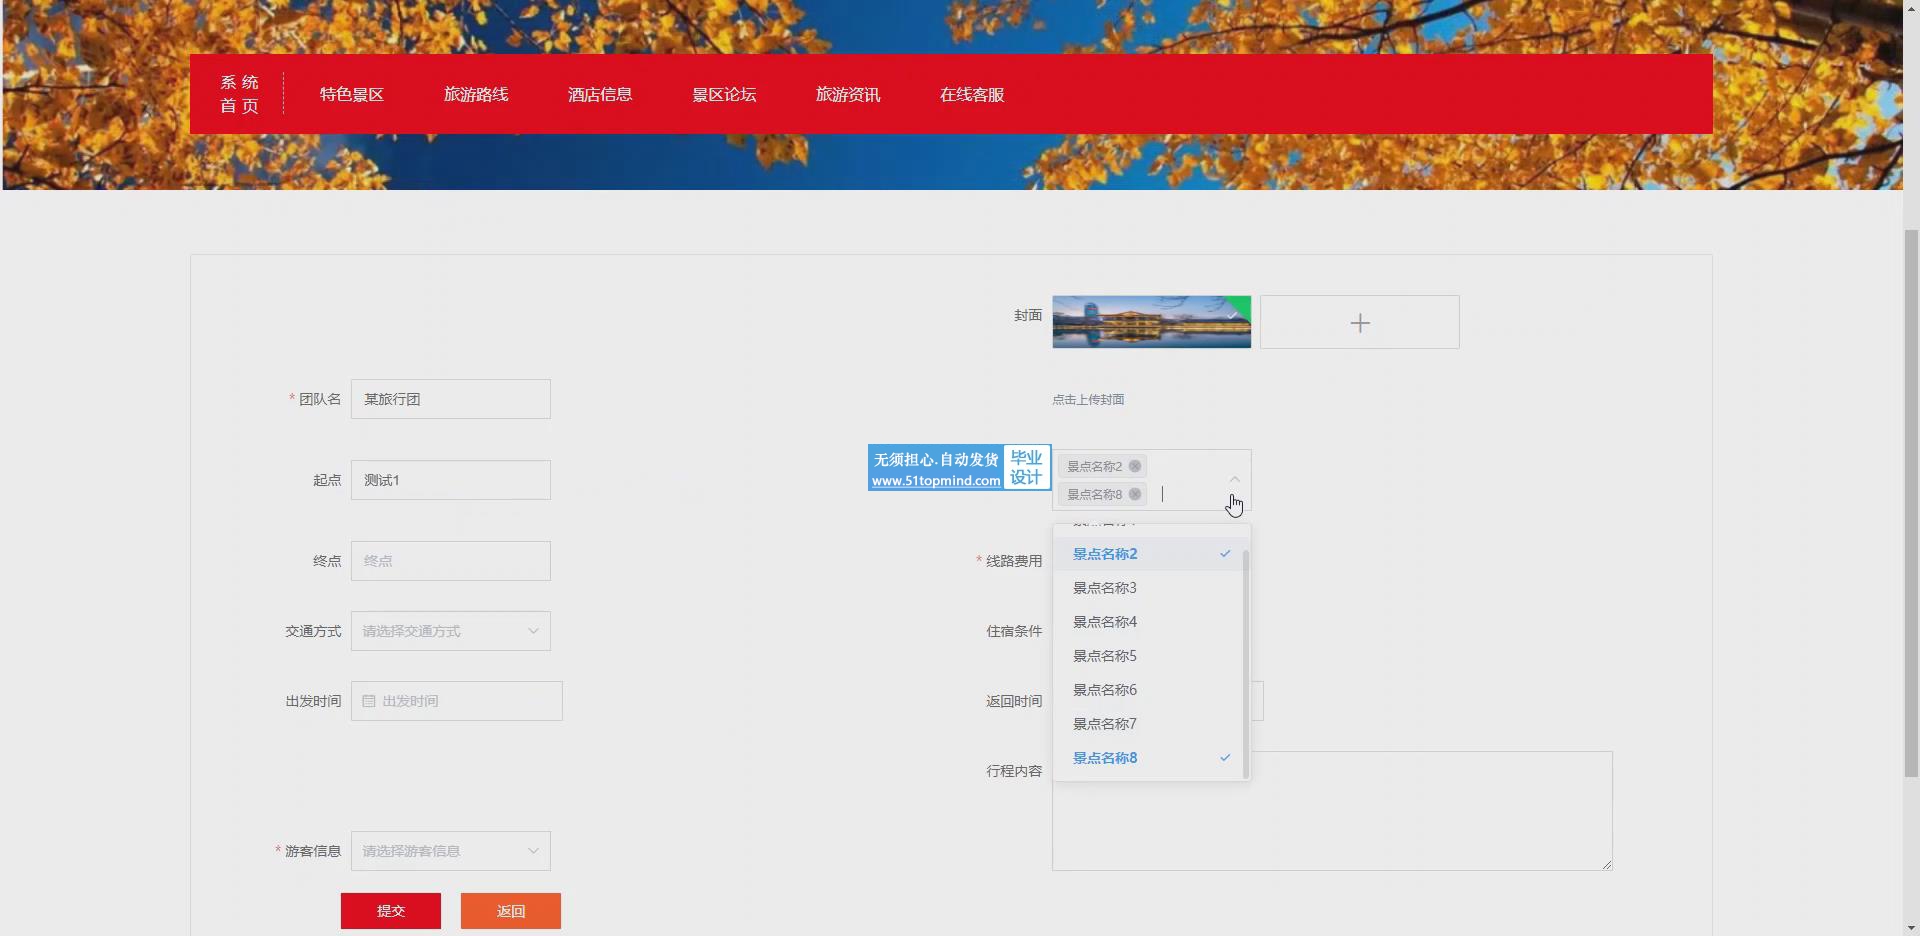
Task: Click the page vertical scrollbar thumb
Action: pos(1911,503)
